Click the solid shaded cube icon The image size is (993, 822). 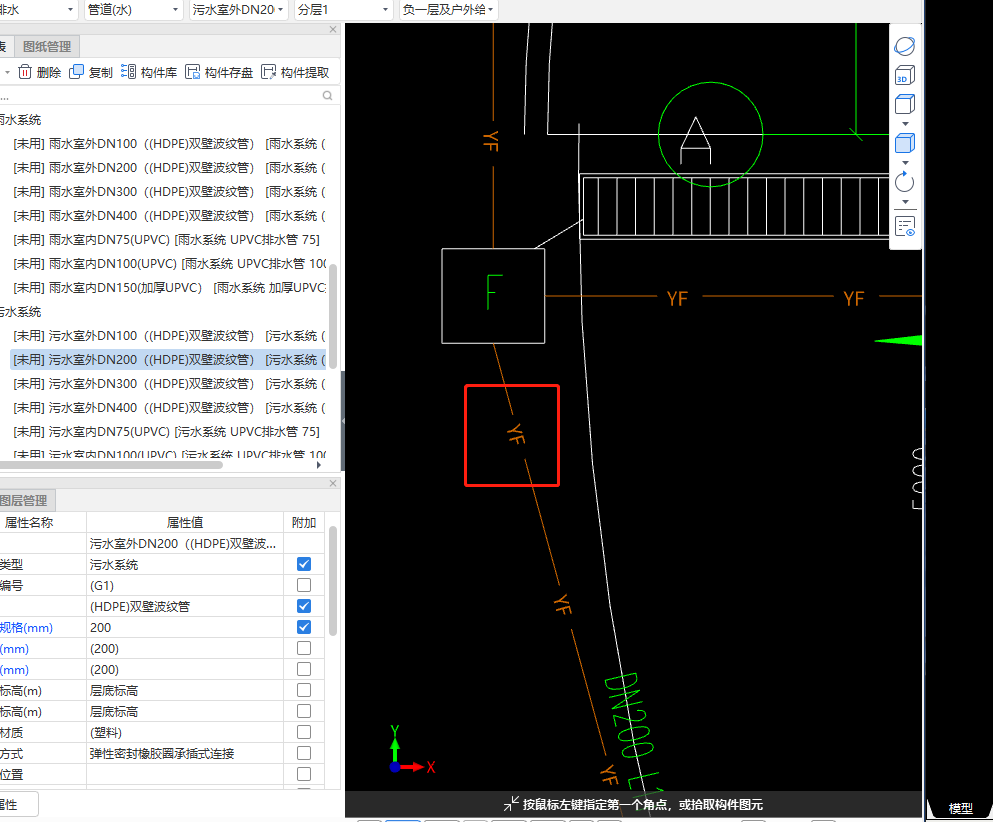coord(904,143)
